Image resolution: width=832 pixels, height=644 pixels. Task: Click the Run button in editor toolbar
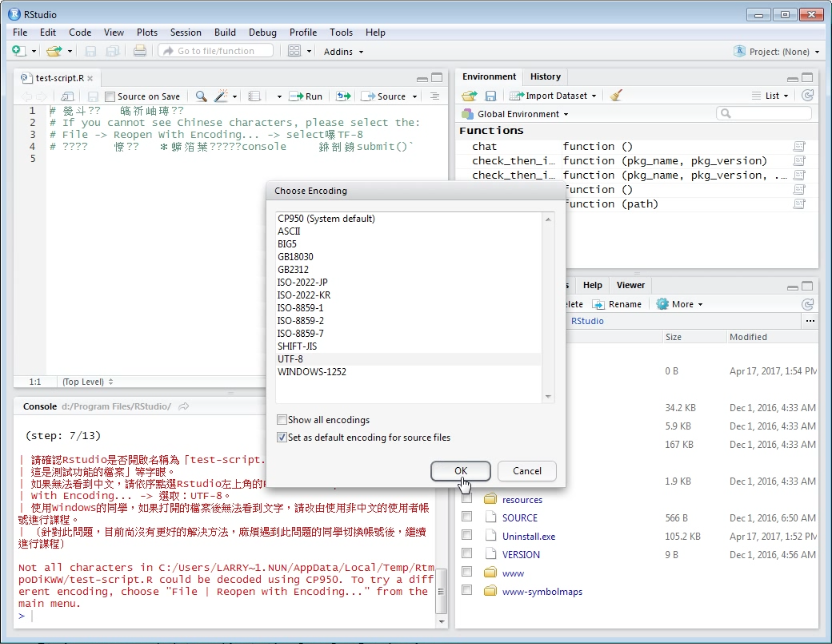point(306,97)
